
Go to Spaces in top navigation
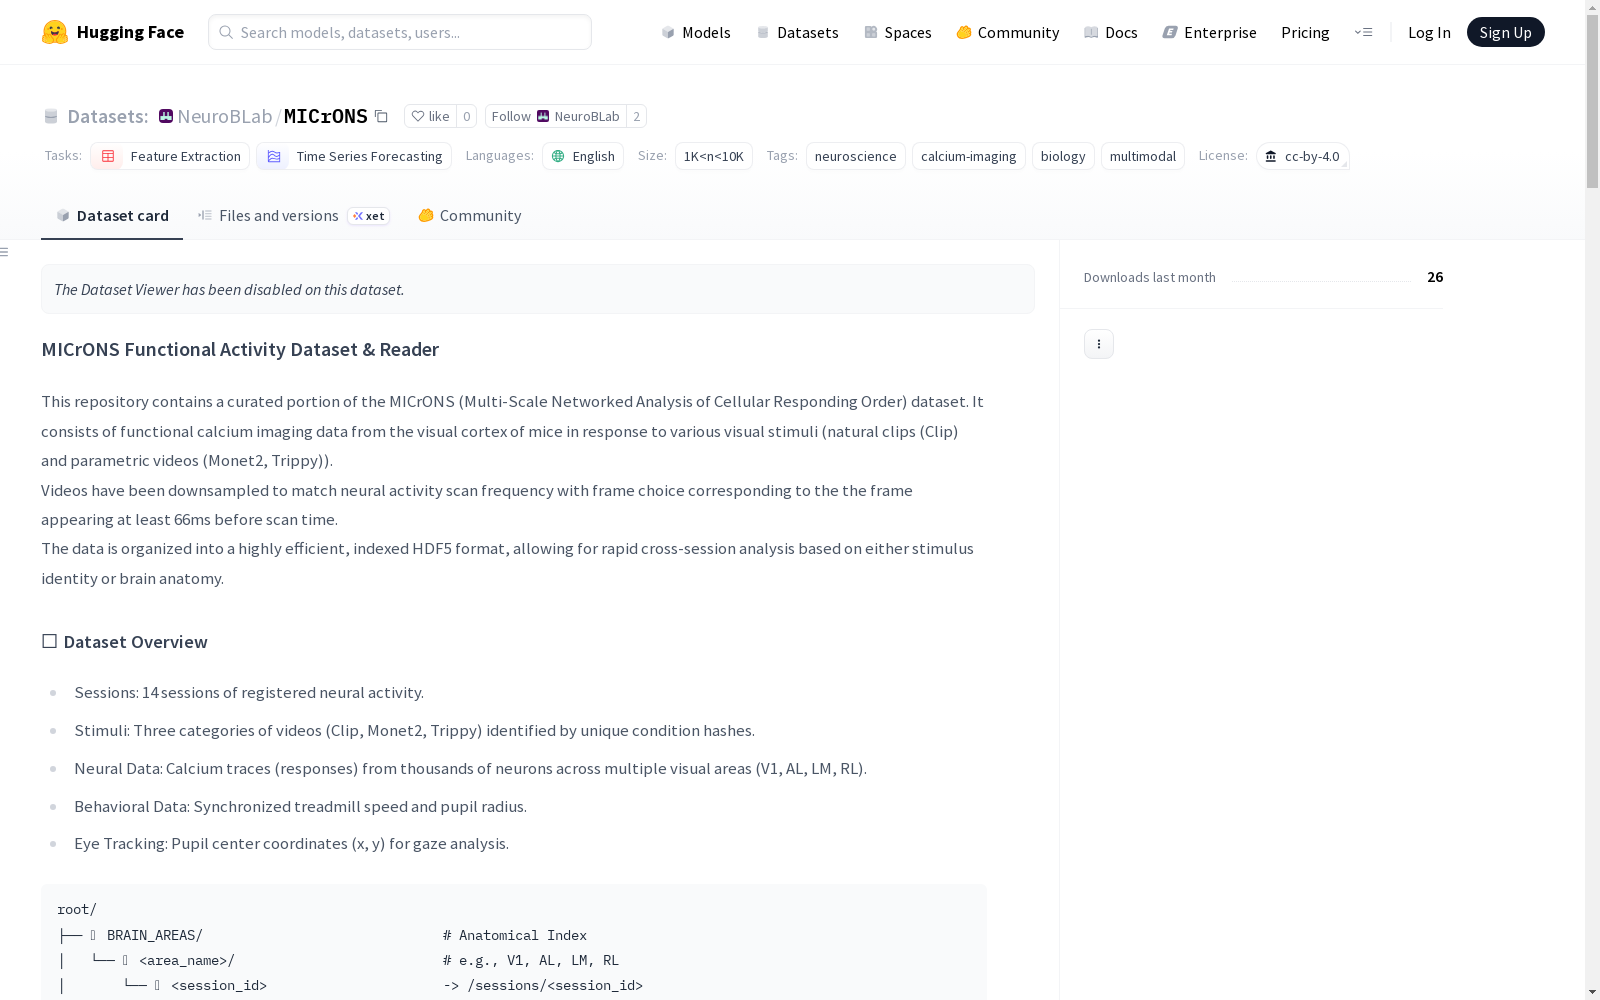[x=898, y=32]
